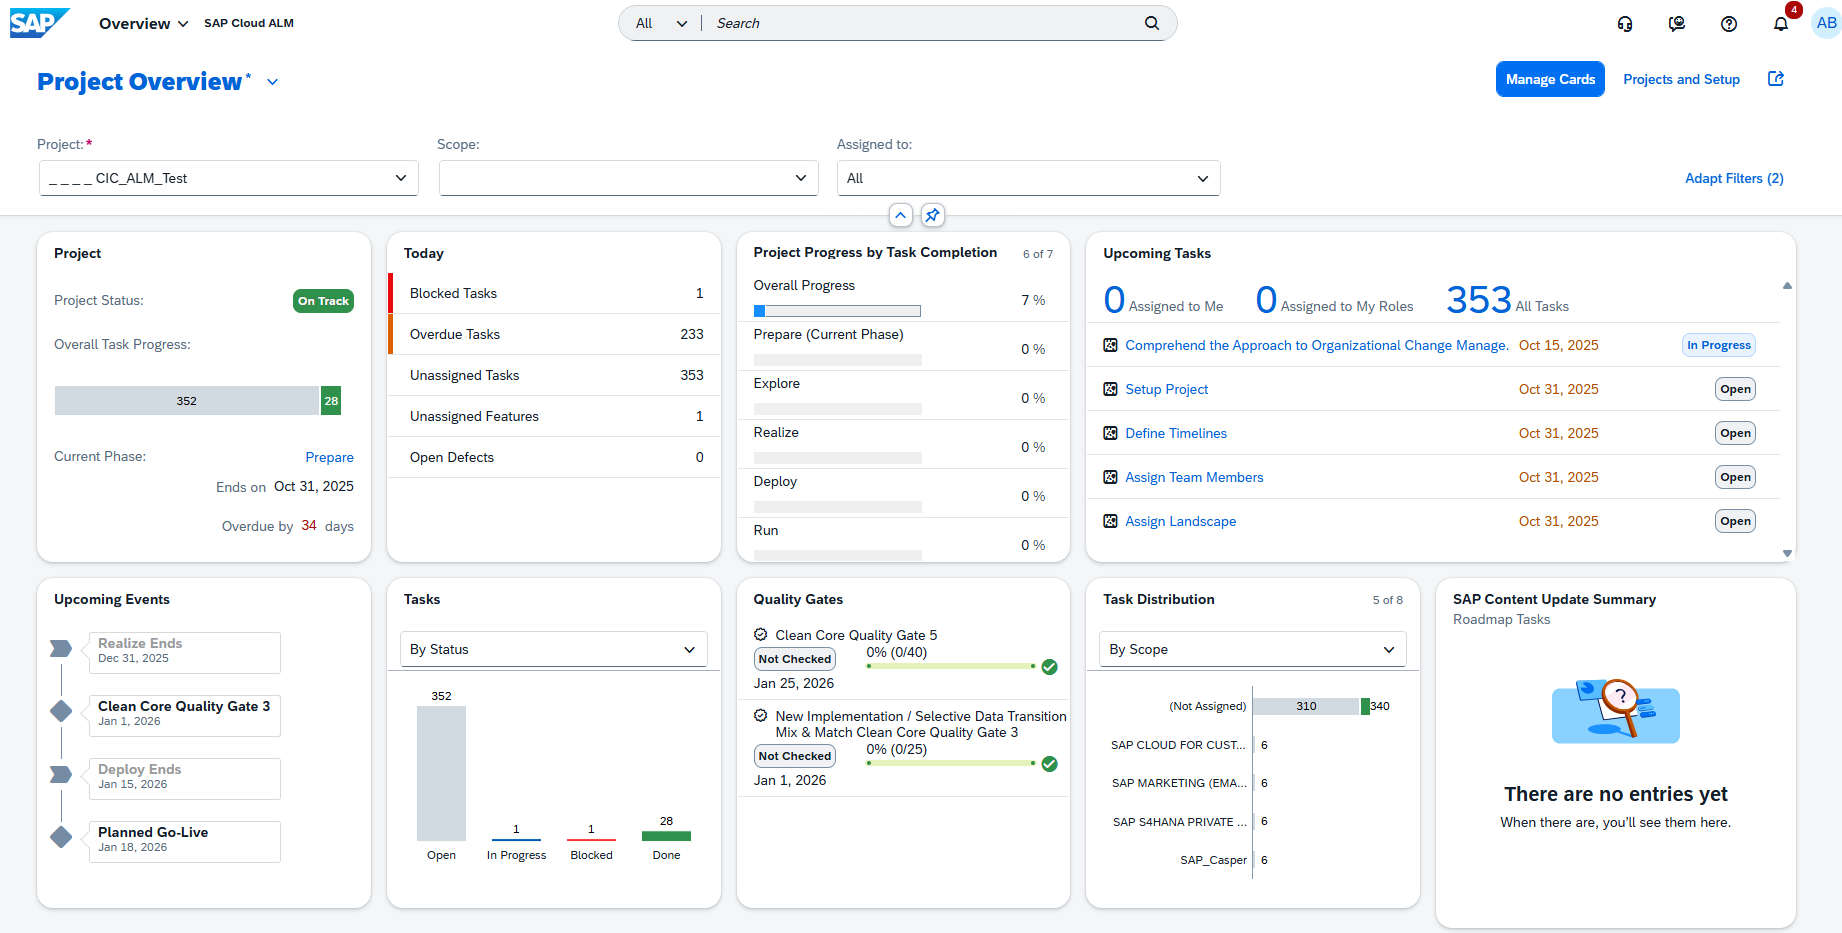
Task: Click the SAP logo
Action: click(38, 23)
